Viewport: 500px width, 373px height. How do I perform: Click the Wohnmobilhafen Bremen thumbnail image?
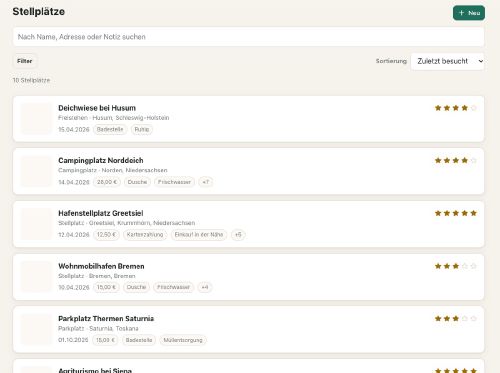point(36,277)
